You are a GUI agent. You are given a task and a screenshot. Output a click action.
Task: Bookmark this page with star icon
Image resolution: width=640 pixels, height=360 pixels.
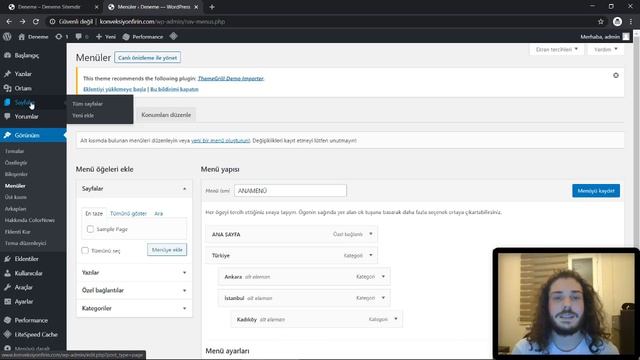click(600, 22)
